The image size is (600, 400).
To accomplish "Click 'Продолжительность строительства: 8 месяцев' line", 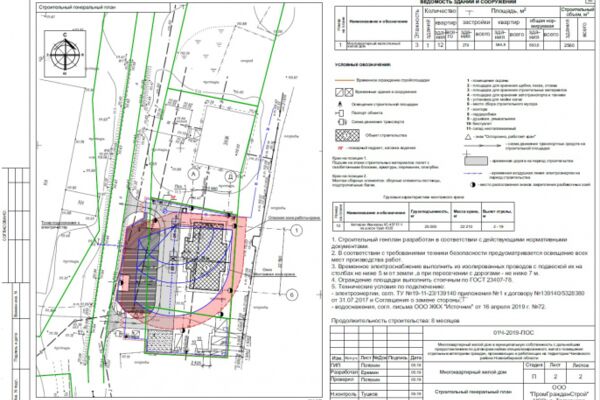I will pyautogui.click(x=395, y=321).
